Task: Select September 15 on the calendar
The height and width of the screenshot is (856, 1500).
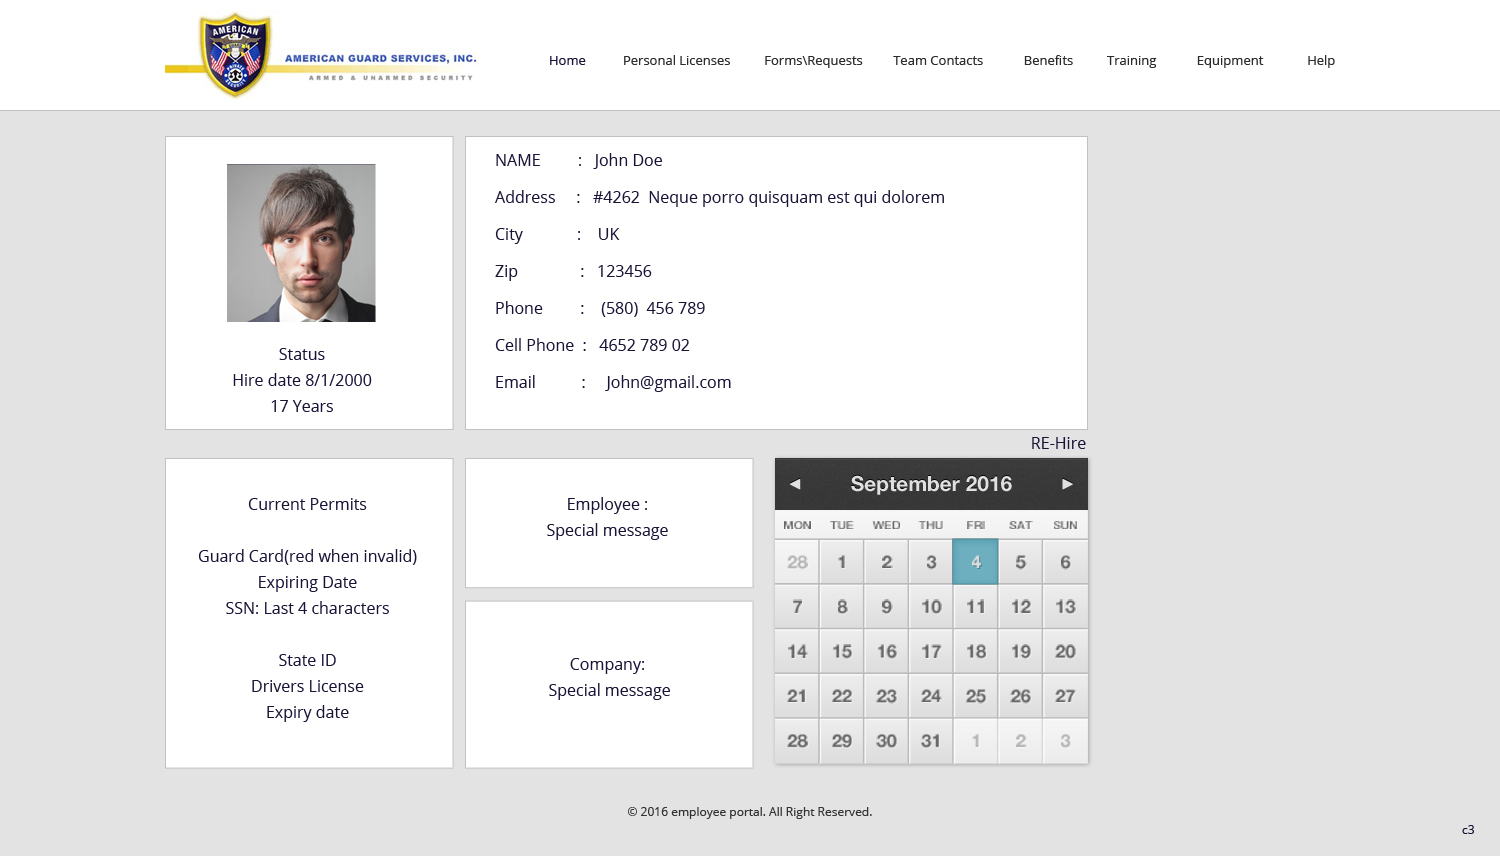Action: click(x=841, y=650)
